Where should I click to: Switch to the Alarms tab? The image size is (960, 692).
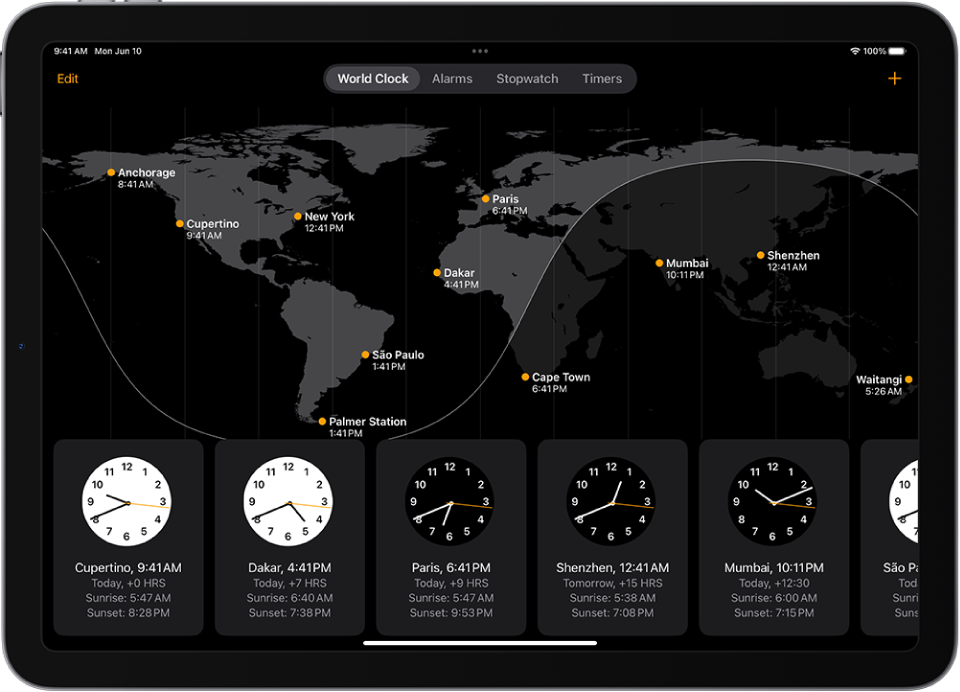tap(452, 78)
